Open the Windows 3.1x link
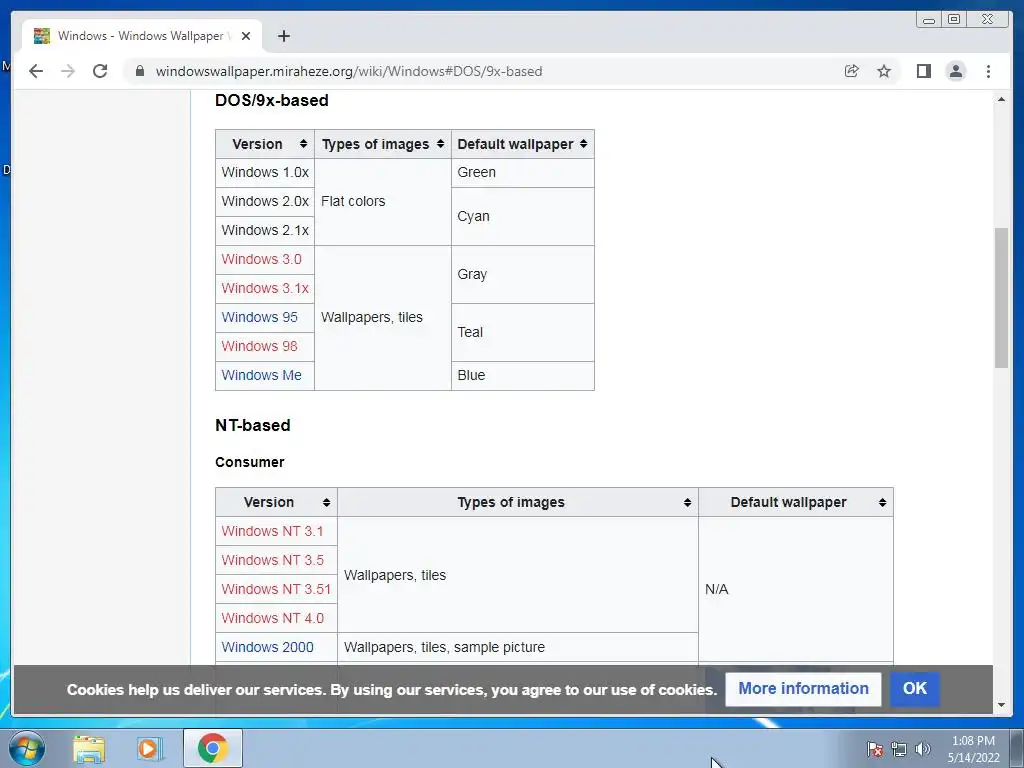This screenshot has height=768, width=1024. point(265,288)
